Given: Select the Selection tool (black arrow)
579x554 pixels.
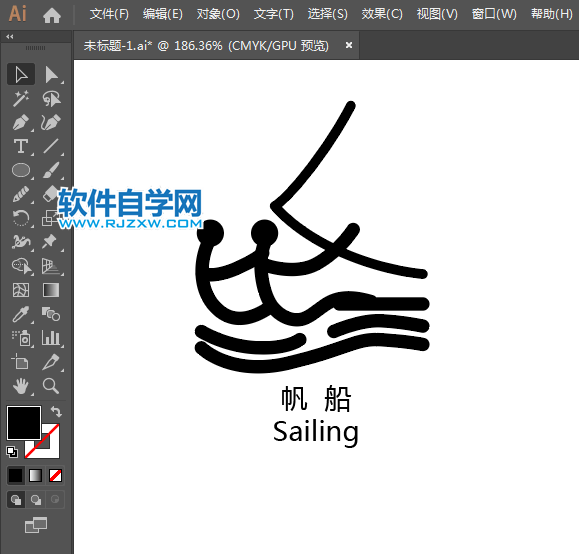Looking at the screenshot, I should [x=21, y=75].
